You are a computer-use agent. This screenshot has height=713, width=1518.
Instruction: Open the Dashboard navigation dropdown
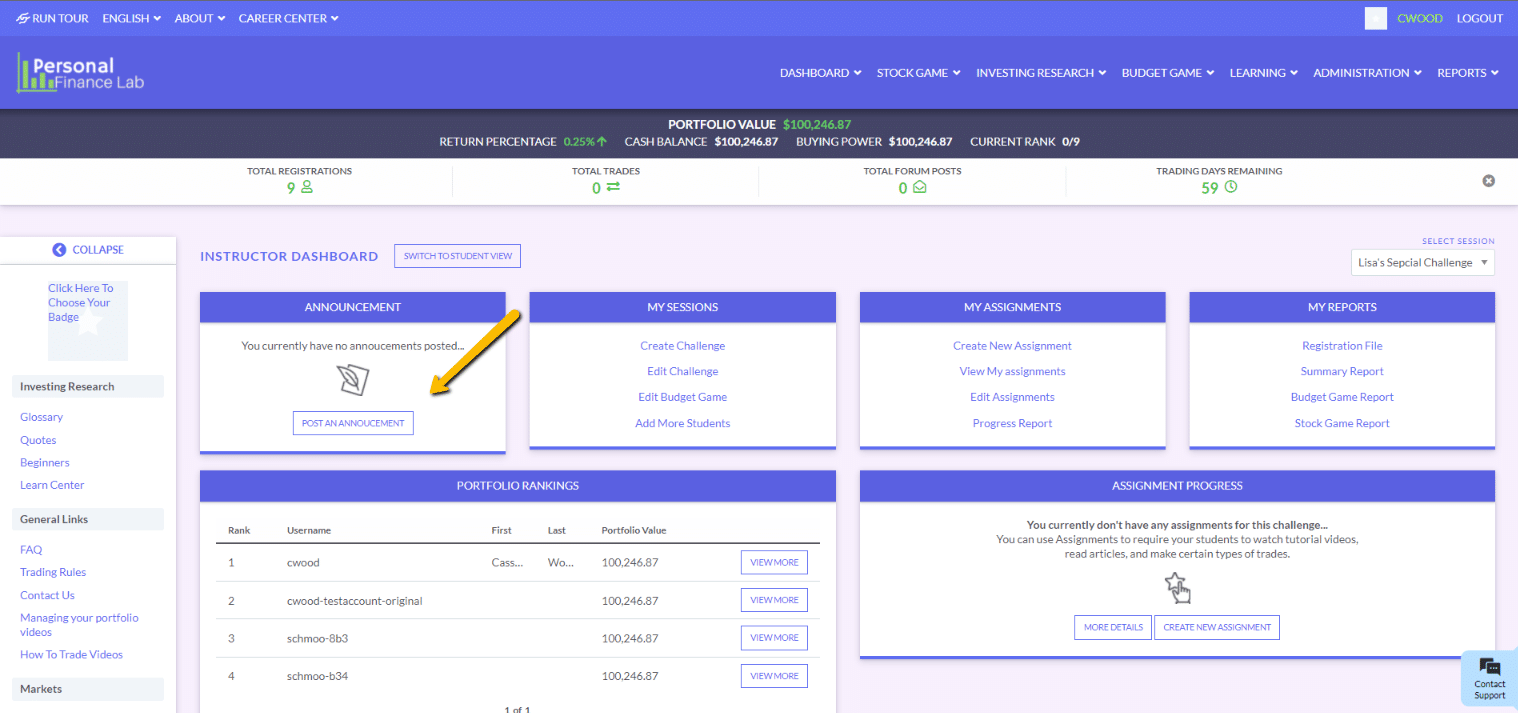820,73
